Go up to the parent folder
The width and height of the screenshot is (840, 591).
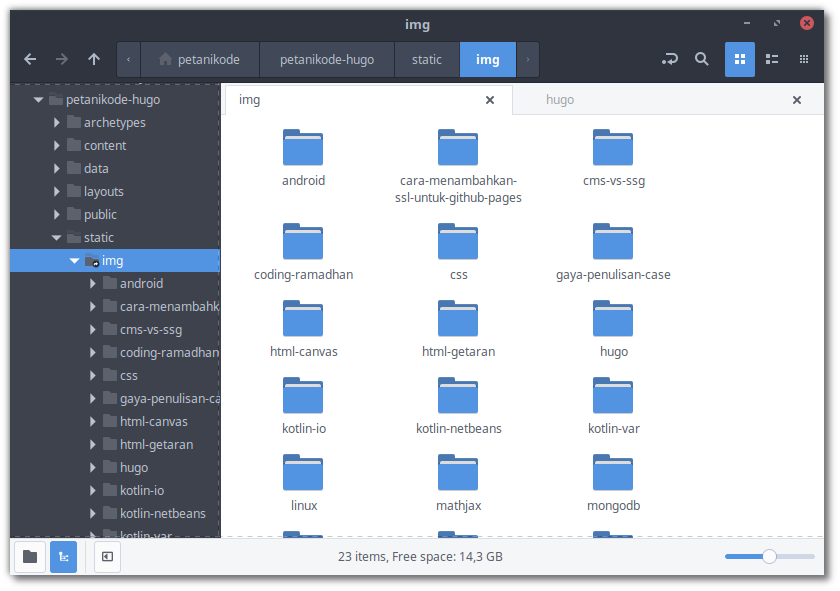pos(94,60)
